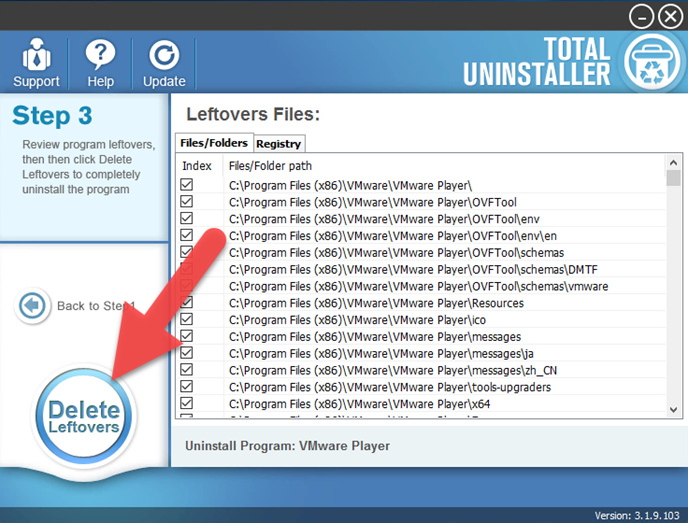
Task: Switch to the Files/Folders tab
Action: [214, 143]
